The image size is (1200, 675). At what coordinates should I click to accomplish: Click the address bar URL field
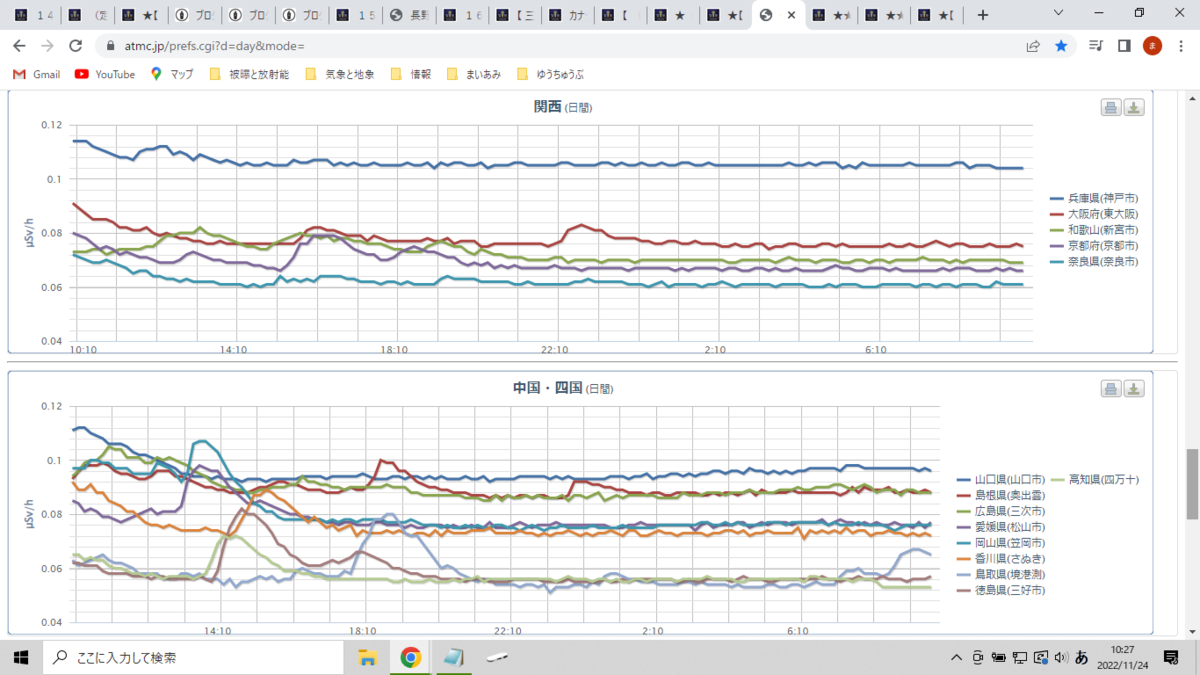click(560, 46)
